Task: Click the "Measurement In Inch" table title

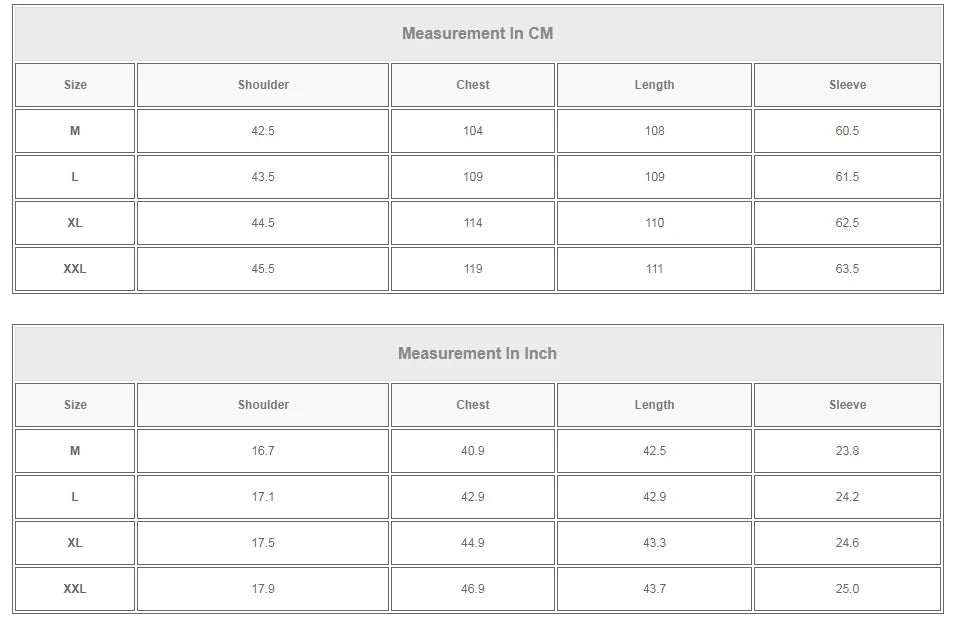Action: (x=477, y=354)
